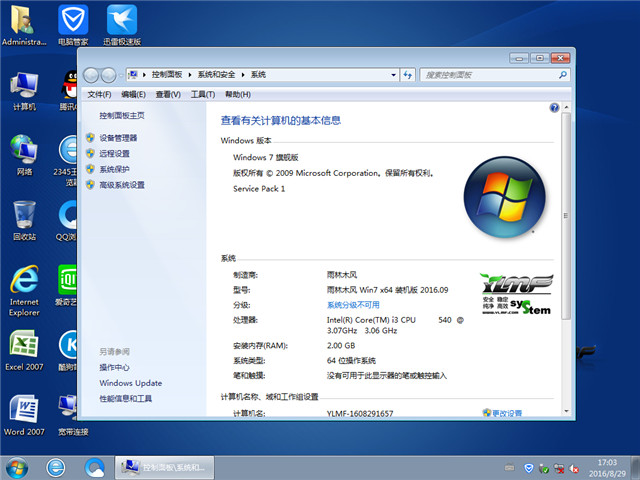
Task: Open the Windows Start menu orb
Action: click(x=17, y=466)
